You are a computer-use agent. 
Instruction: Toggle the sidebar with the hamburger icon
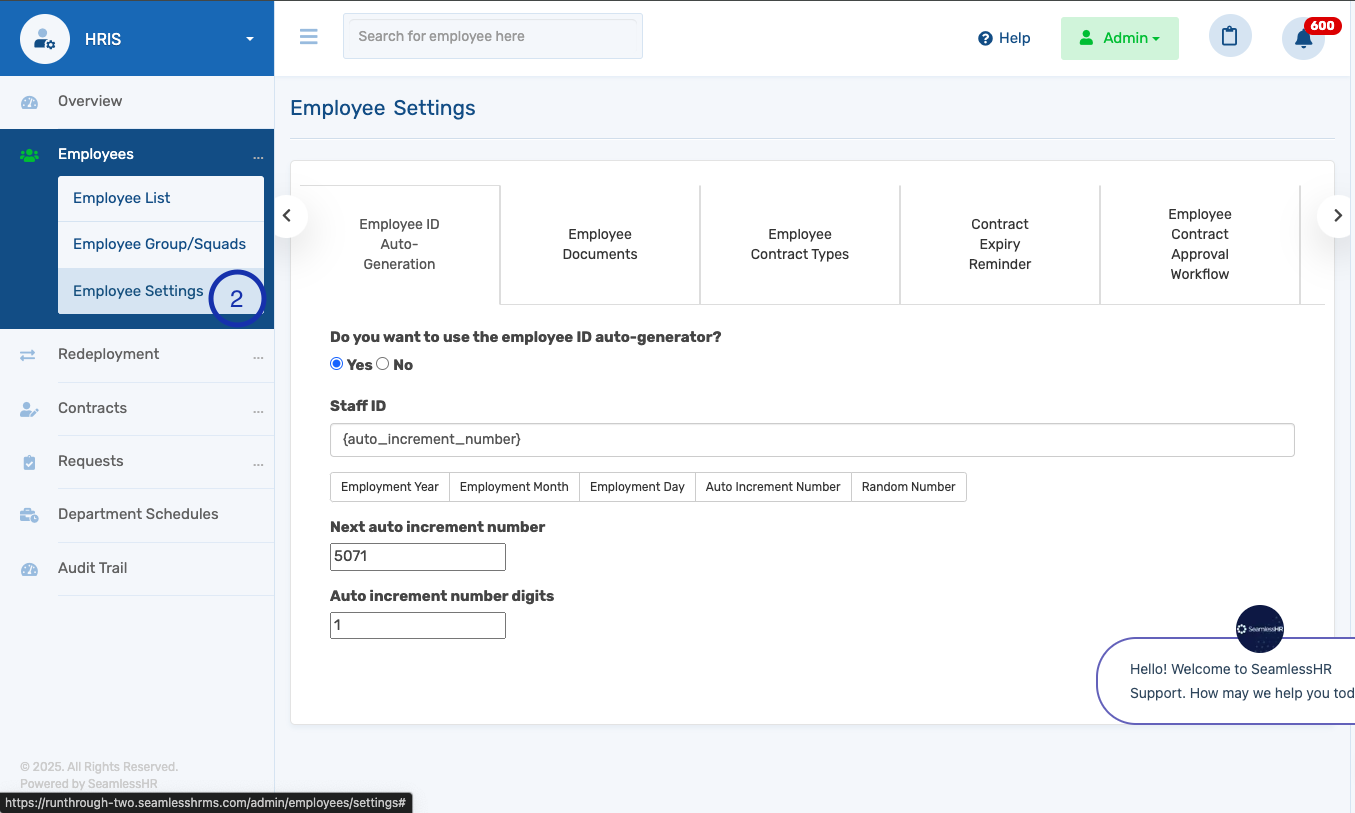coord(308,36)
